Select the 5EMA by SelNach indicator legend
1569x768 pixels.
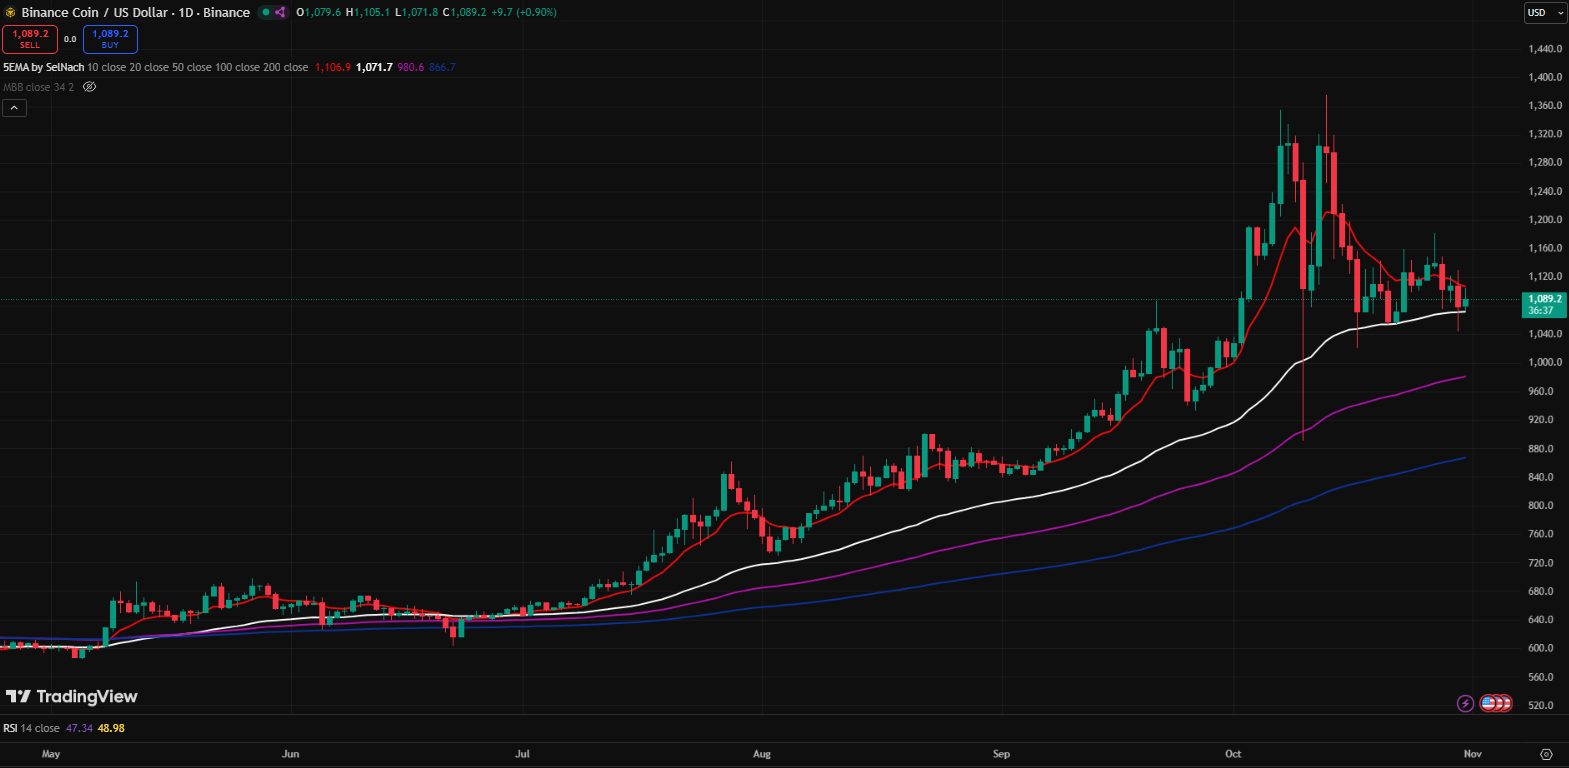coord(43,67)
